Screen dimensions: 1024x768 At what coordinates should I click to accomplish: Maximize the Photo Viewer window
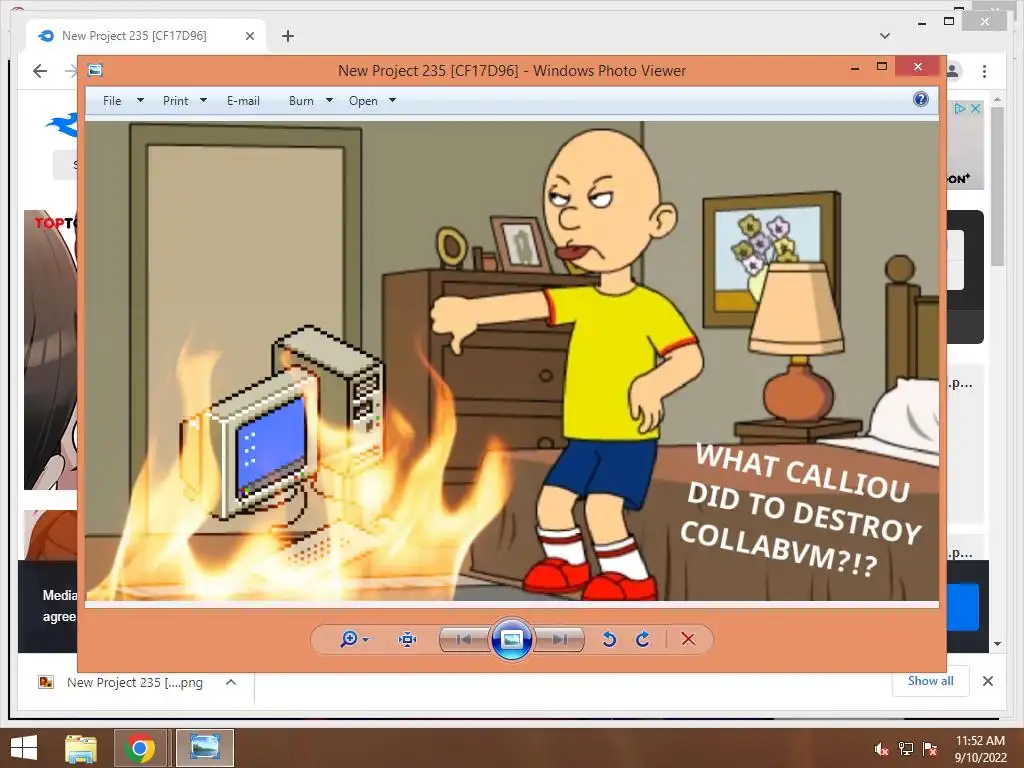coord(882,67)
